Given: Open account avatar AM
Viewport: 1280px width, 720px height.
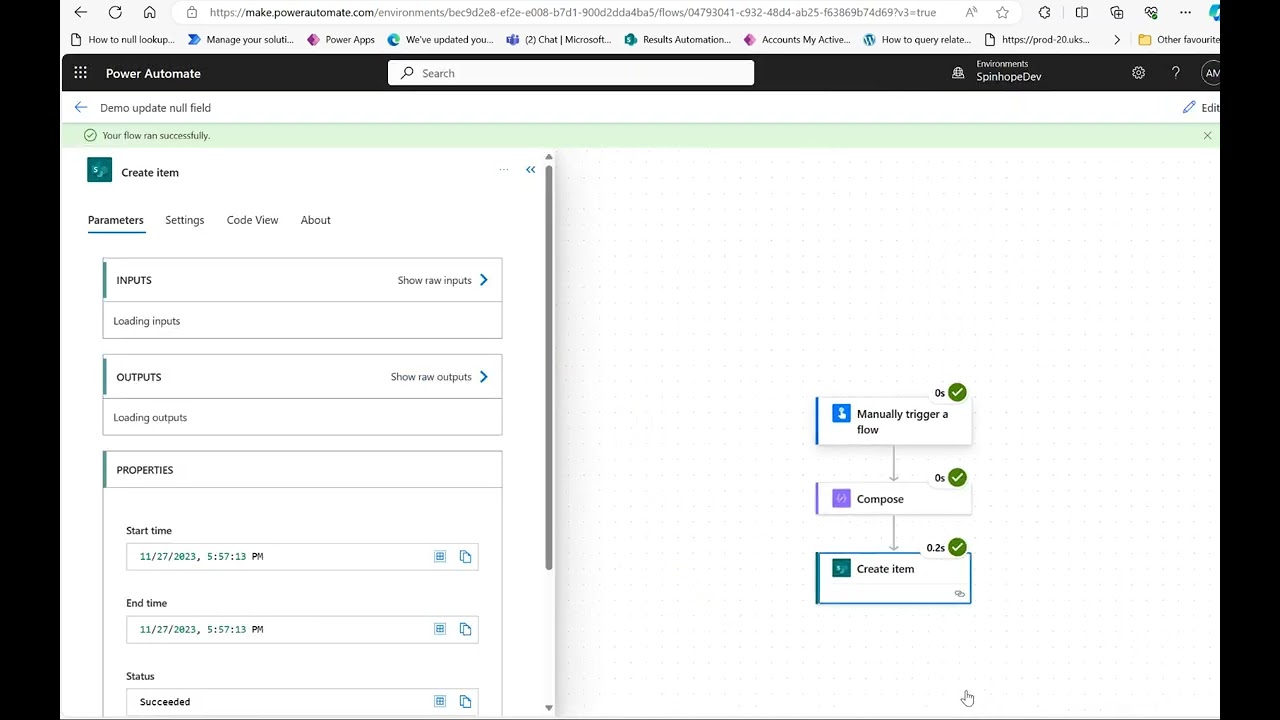Looking at the screenshot, I should click(x=1211, y=73).
